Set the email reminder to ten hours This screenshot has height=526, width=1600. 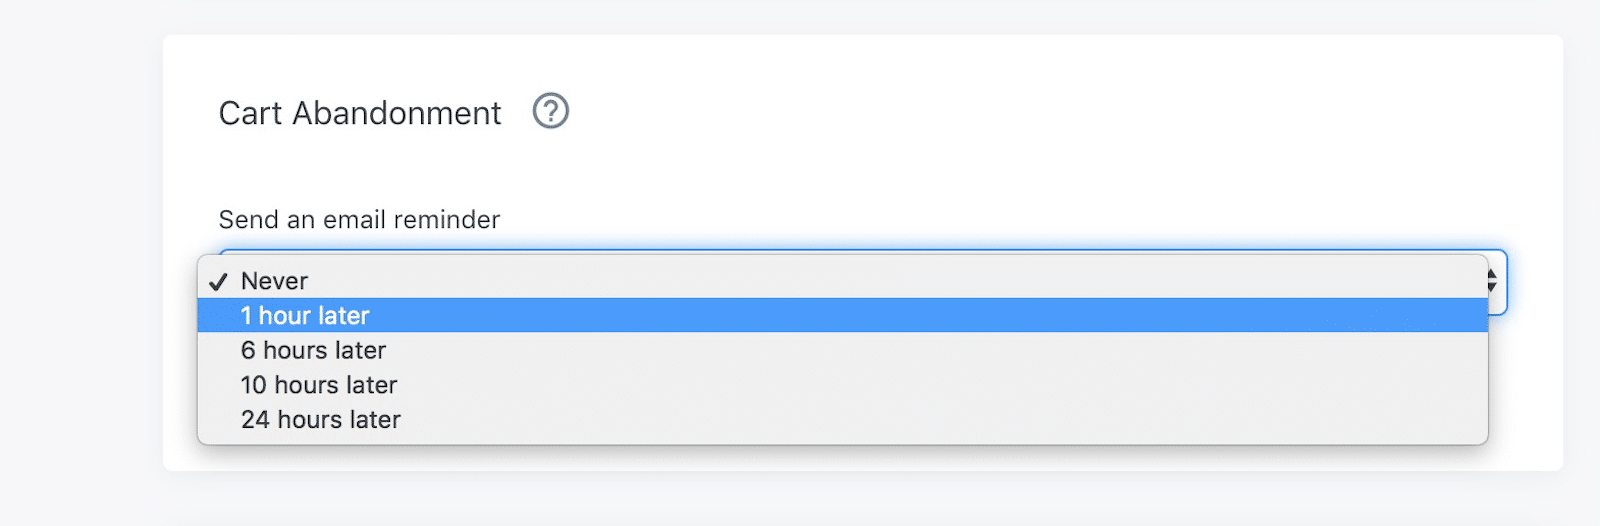(x=843, y=385)
